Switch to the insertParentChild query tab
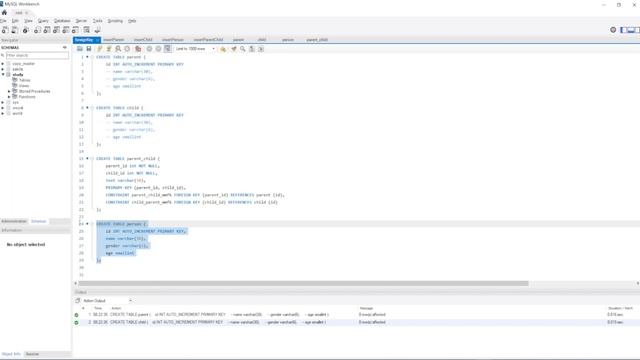The image size is (640, 360). pyautogui.click(x=208, y=40)
